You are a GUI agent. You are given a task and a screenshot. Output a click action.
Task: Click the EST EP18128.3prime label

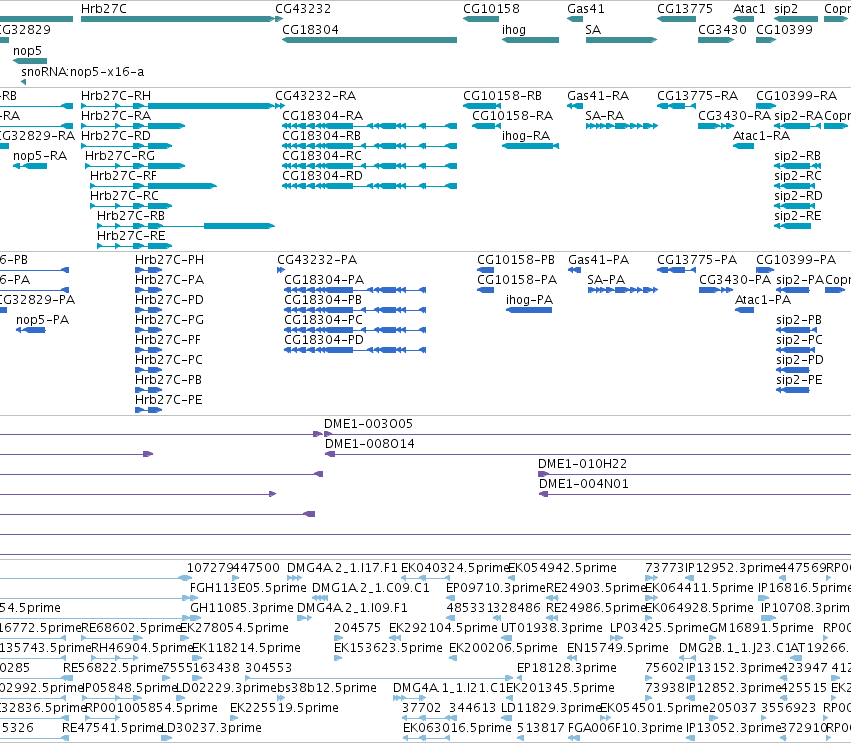click(567, 668)
